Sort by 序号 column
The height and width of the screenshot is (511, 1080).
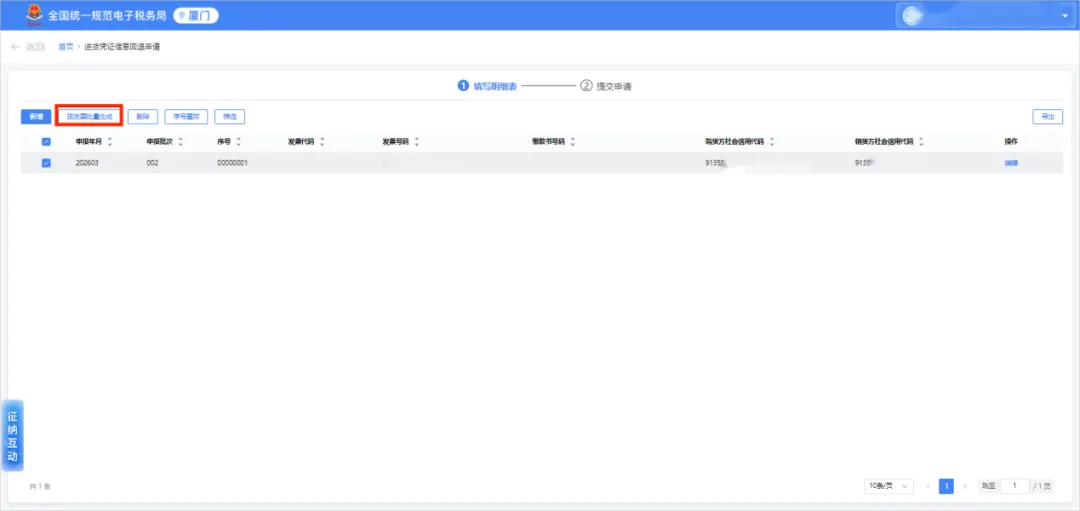pyautogui.click(x=238, y=142)
